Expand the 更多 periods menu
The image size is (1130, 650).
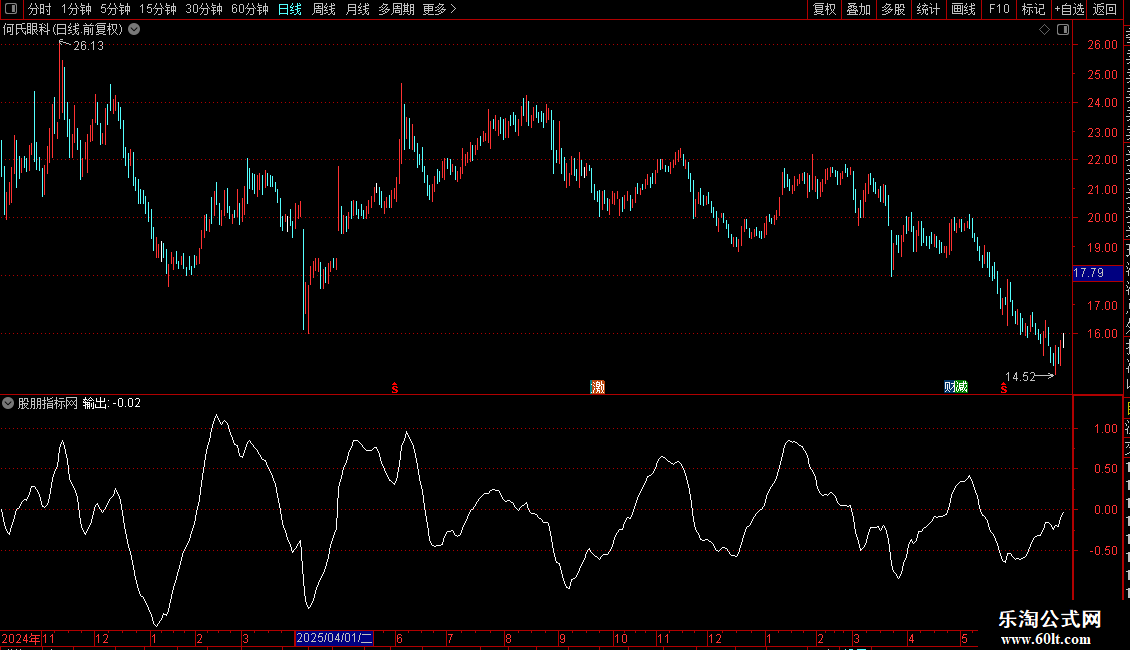click(x=439, y=9)
